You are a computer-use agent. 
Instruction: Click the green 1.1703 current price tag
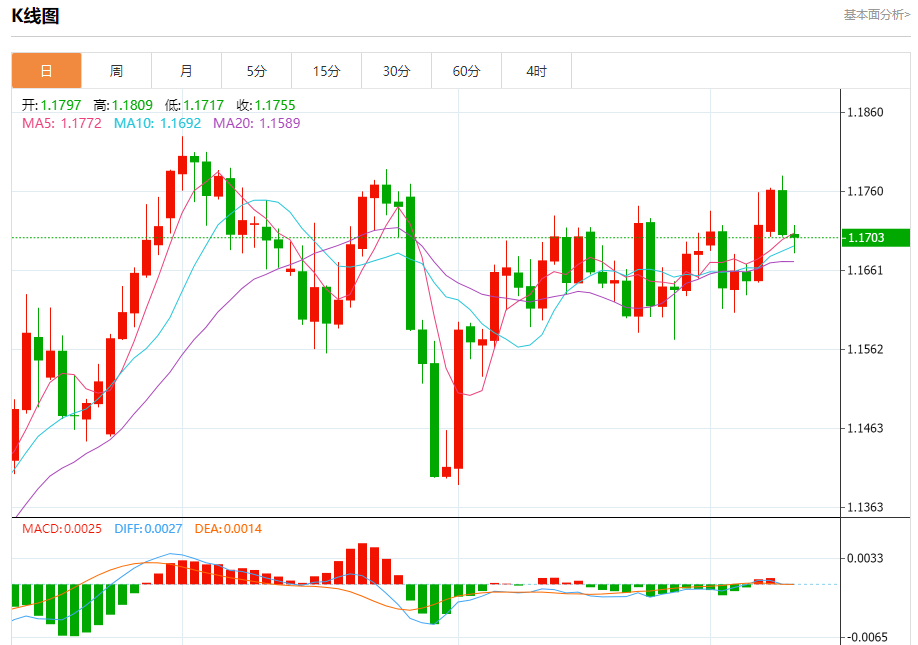873,237
